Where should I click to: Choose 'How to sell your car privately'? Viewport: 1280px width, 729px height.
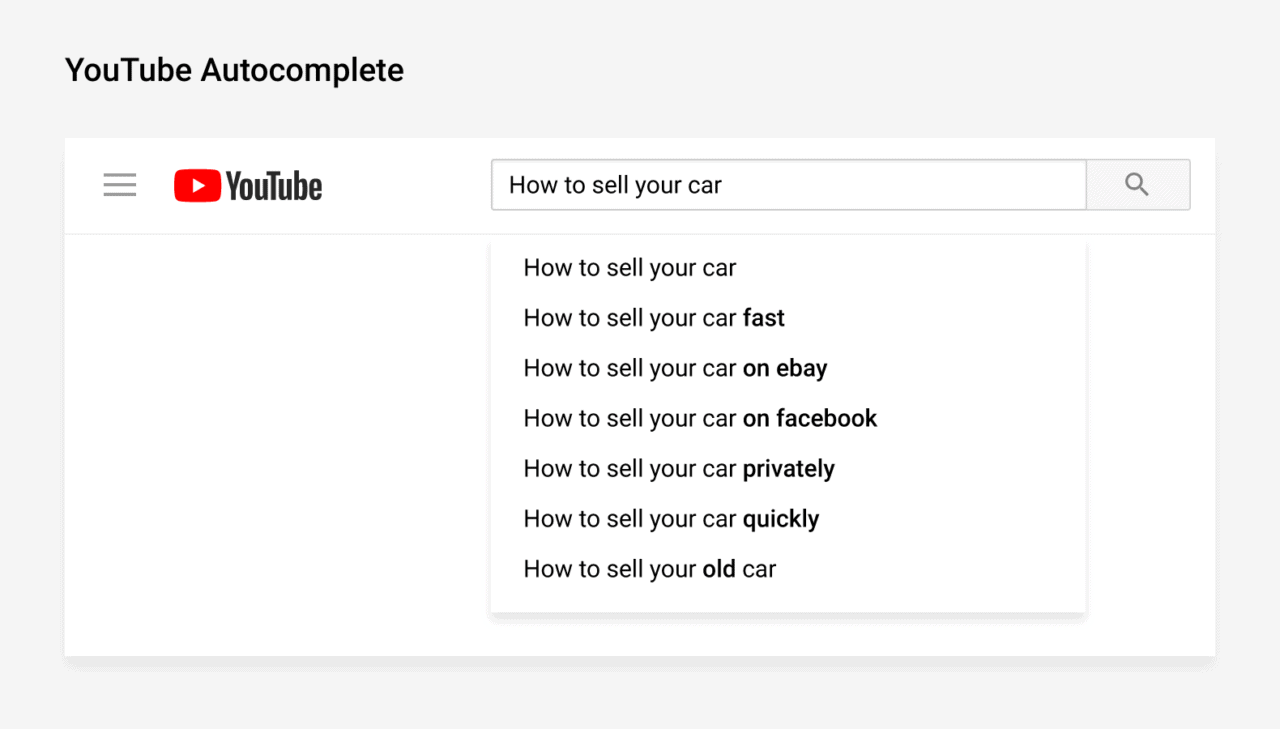pyautogui.click(x=678, y=468)
